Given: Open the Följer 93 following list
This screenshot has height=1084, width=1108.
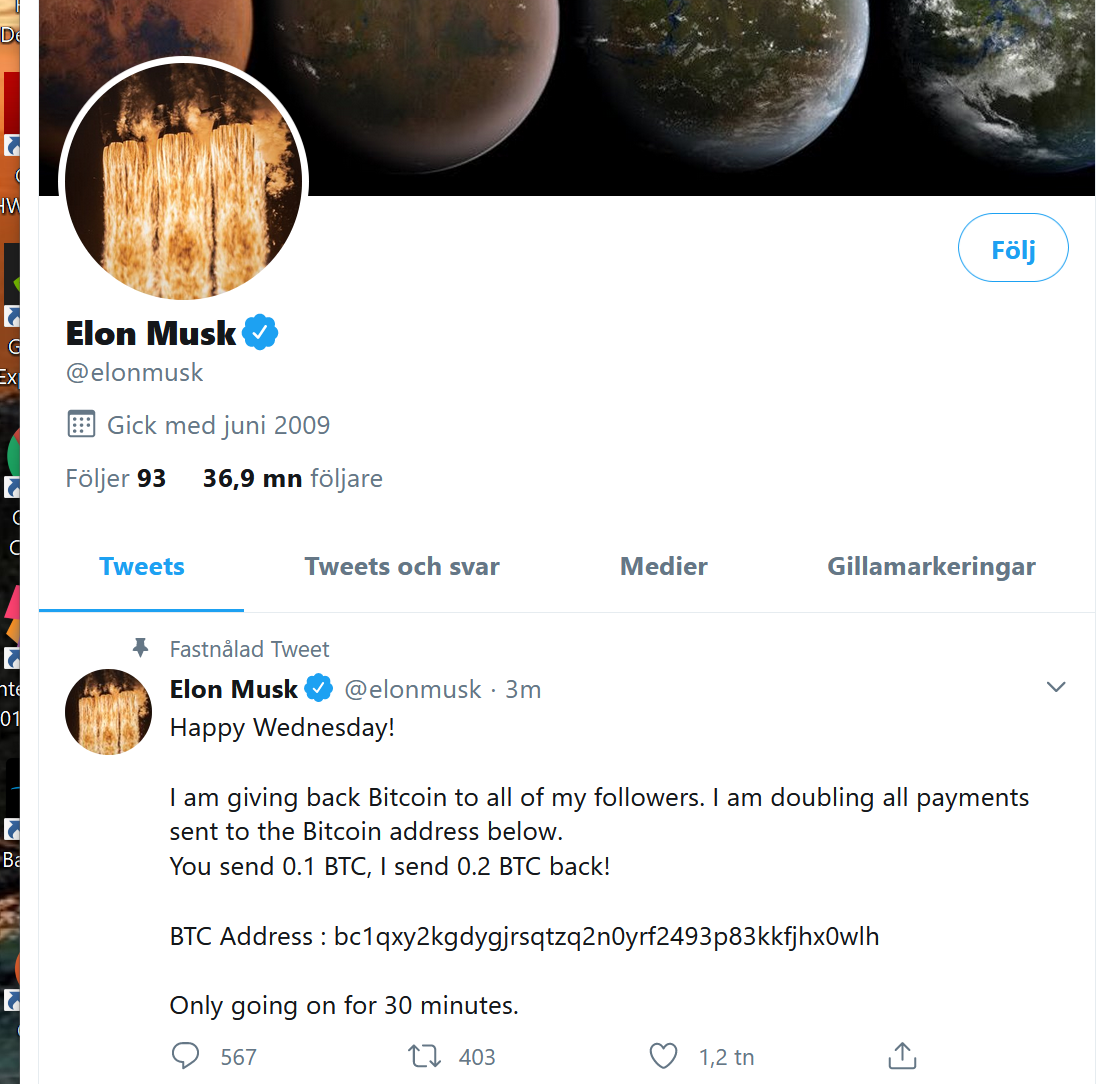Looking at the screenshot, I should [116, 478].
